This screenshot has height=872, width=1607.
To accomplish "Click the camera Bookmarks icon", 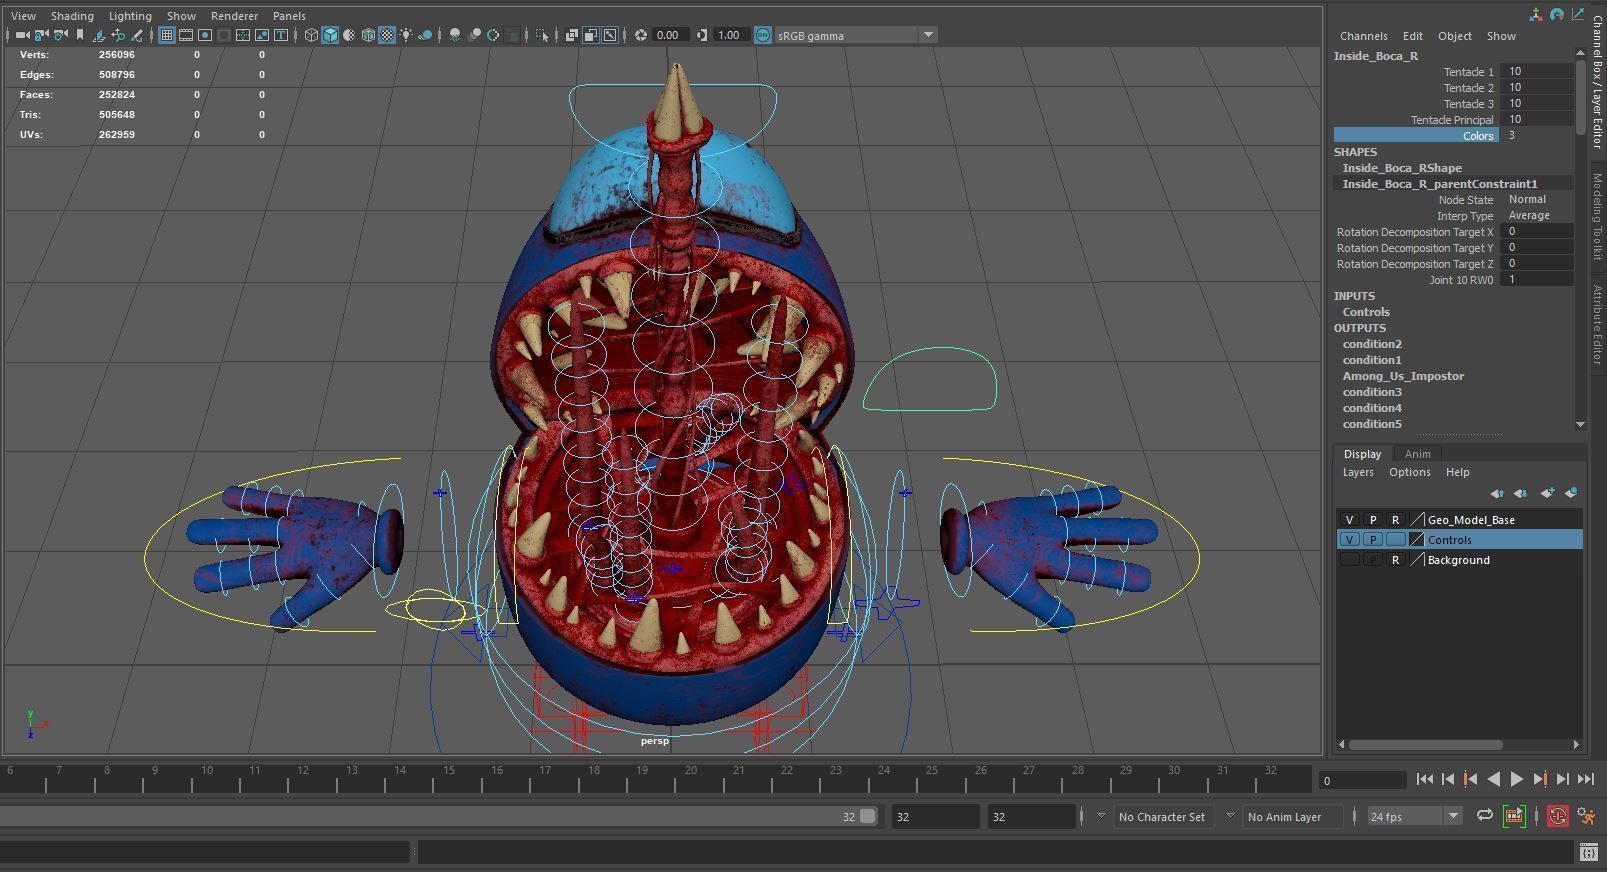I will click(x=80, y=35).
